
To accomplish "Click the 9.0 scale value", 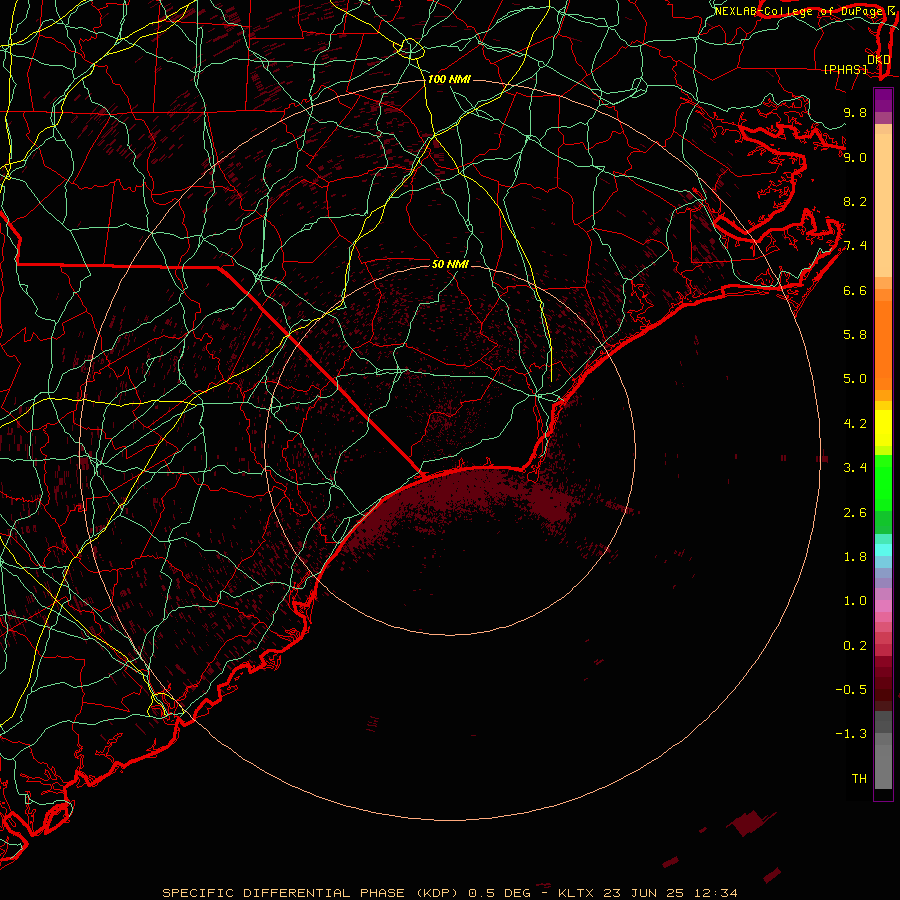I will coord(855,157).
